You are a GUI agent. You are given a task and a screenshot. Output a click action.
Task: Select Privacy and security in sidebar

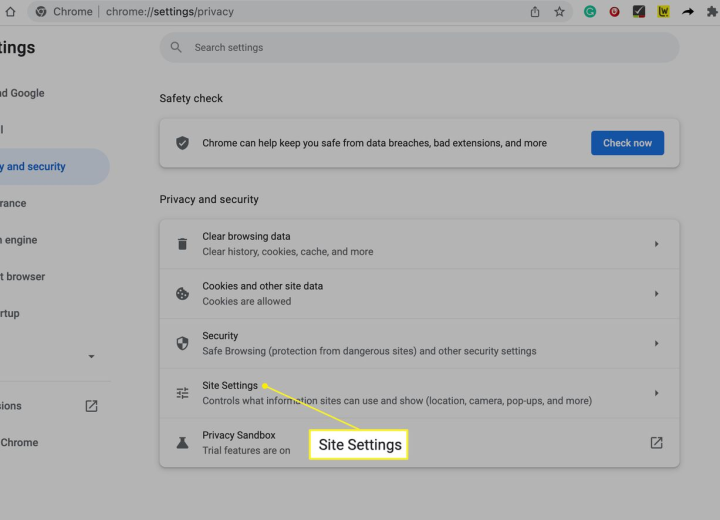pos(55,166)
